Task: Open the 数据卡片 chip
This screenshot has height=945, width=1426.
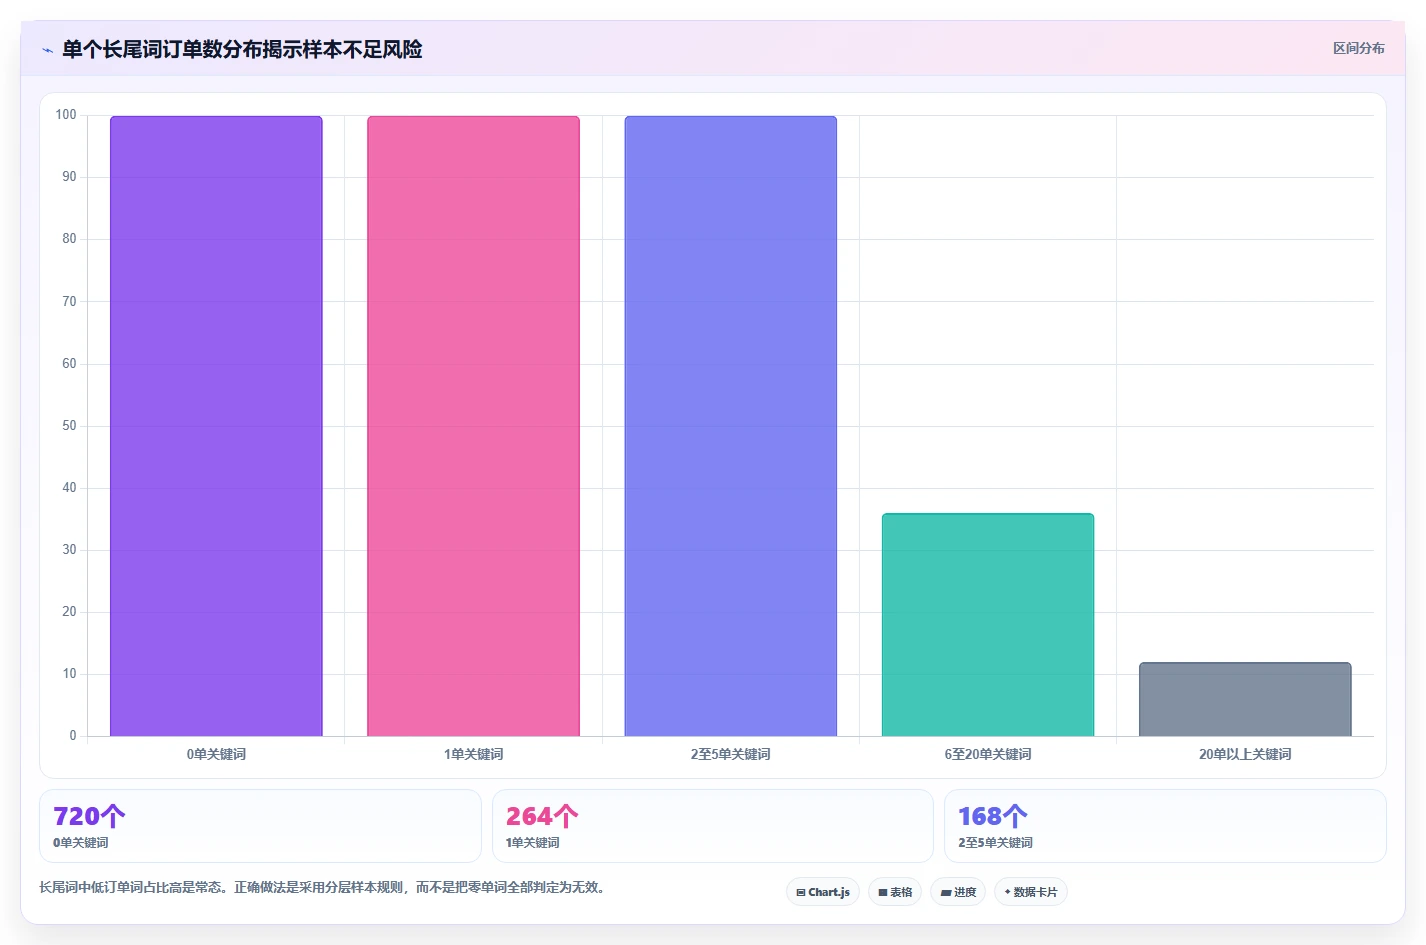Action: [1031, 892]
